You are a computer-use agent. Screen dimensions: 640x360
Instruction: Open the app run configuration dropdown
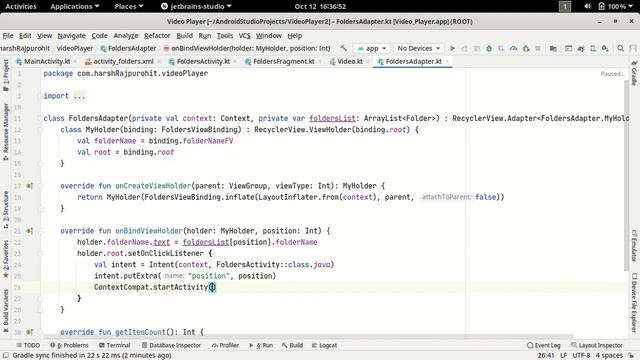point(371,48)
